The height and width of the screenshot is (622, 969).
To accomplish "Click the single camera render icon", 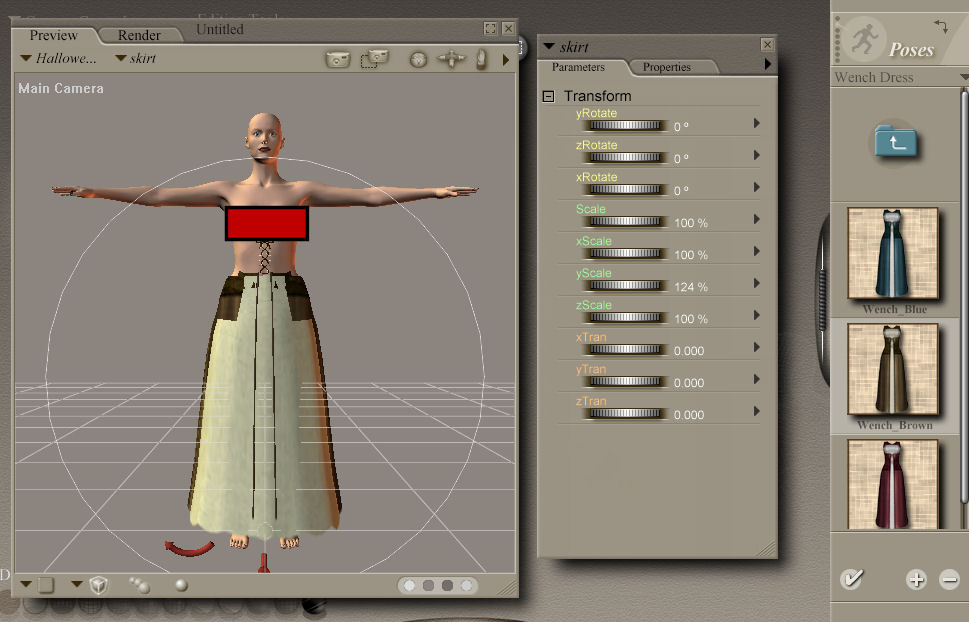I will pos(338,59).
